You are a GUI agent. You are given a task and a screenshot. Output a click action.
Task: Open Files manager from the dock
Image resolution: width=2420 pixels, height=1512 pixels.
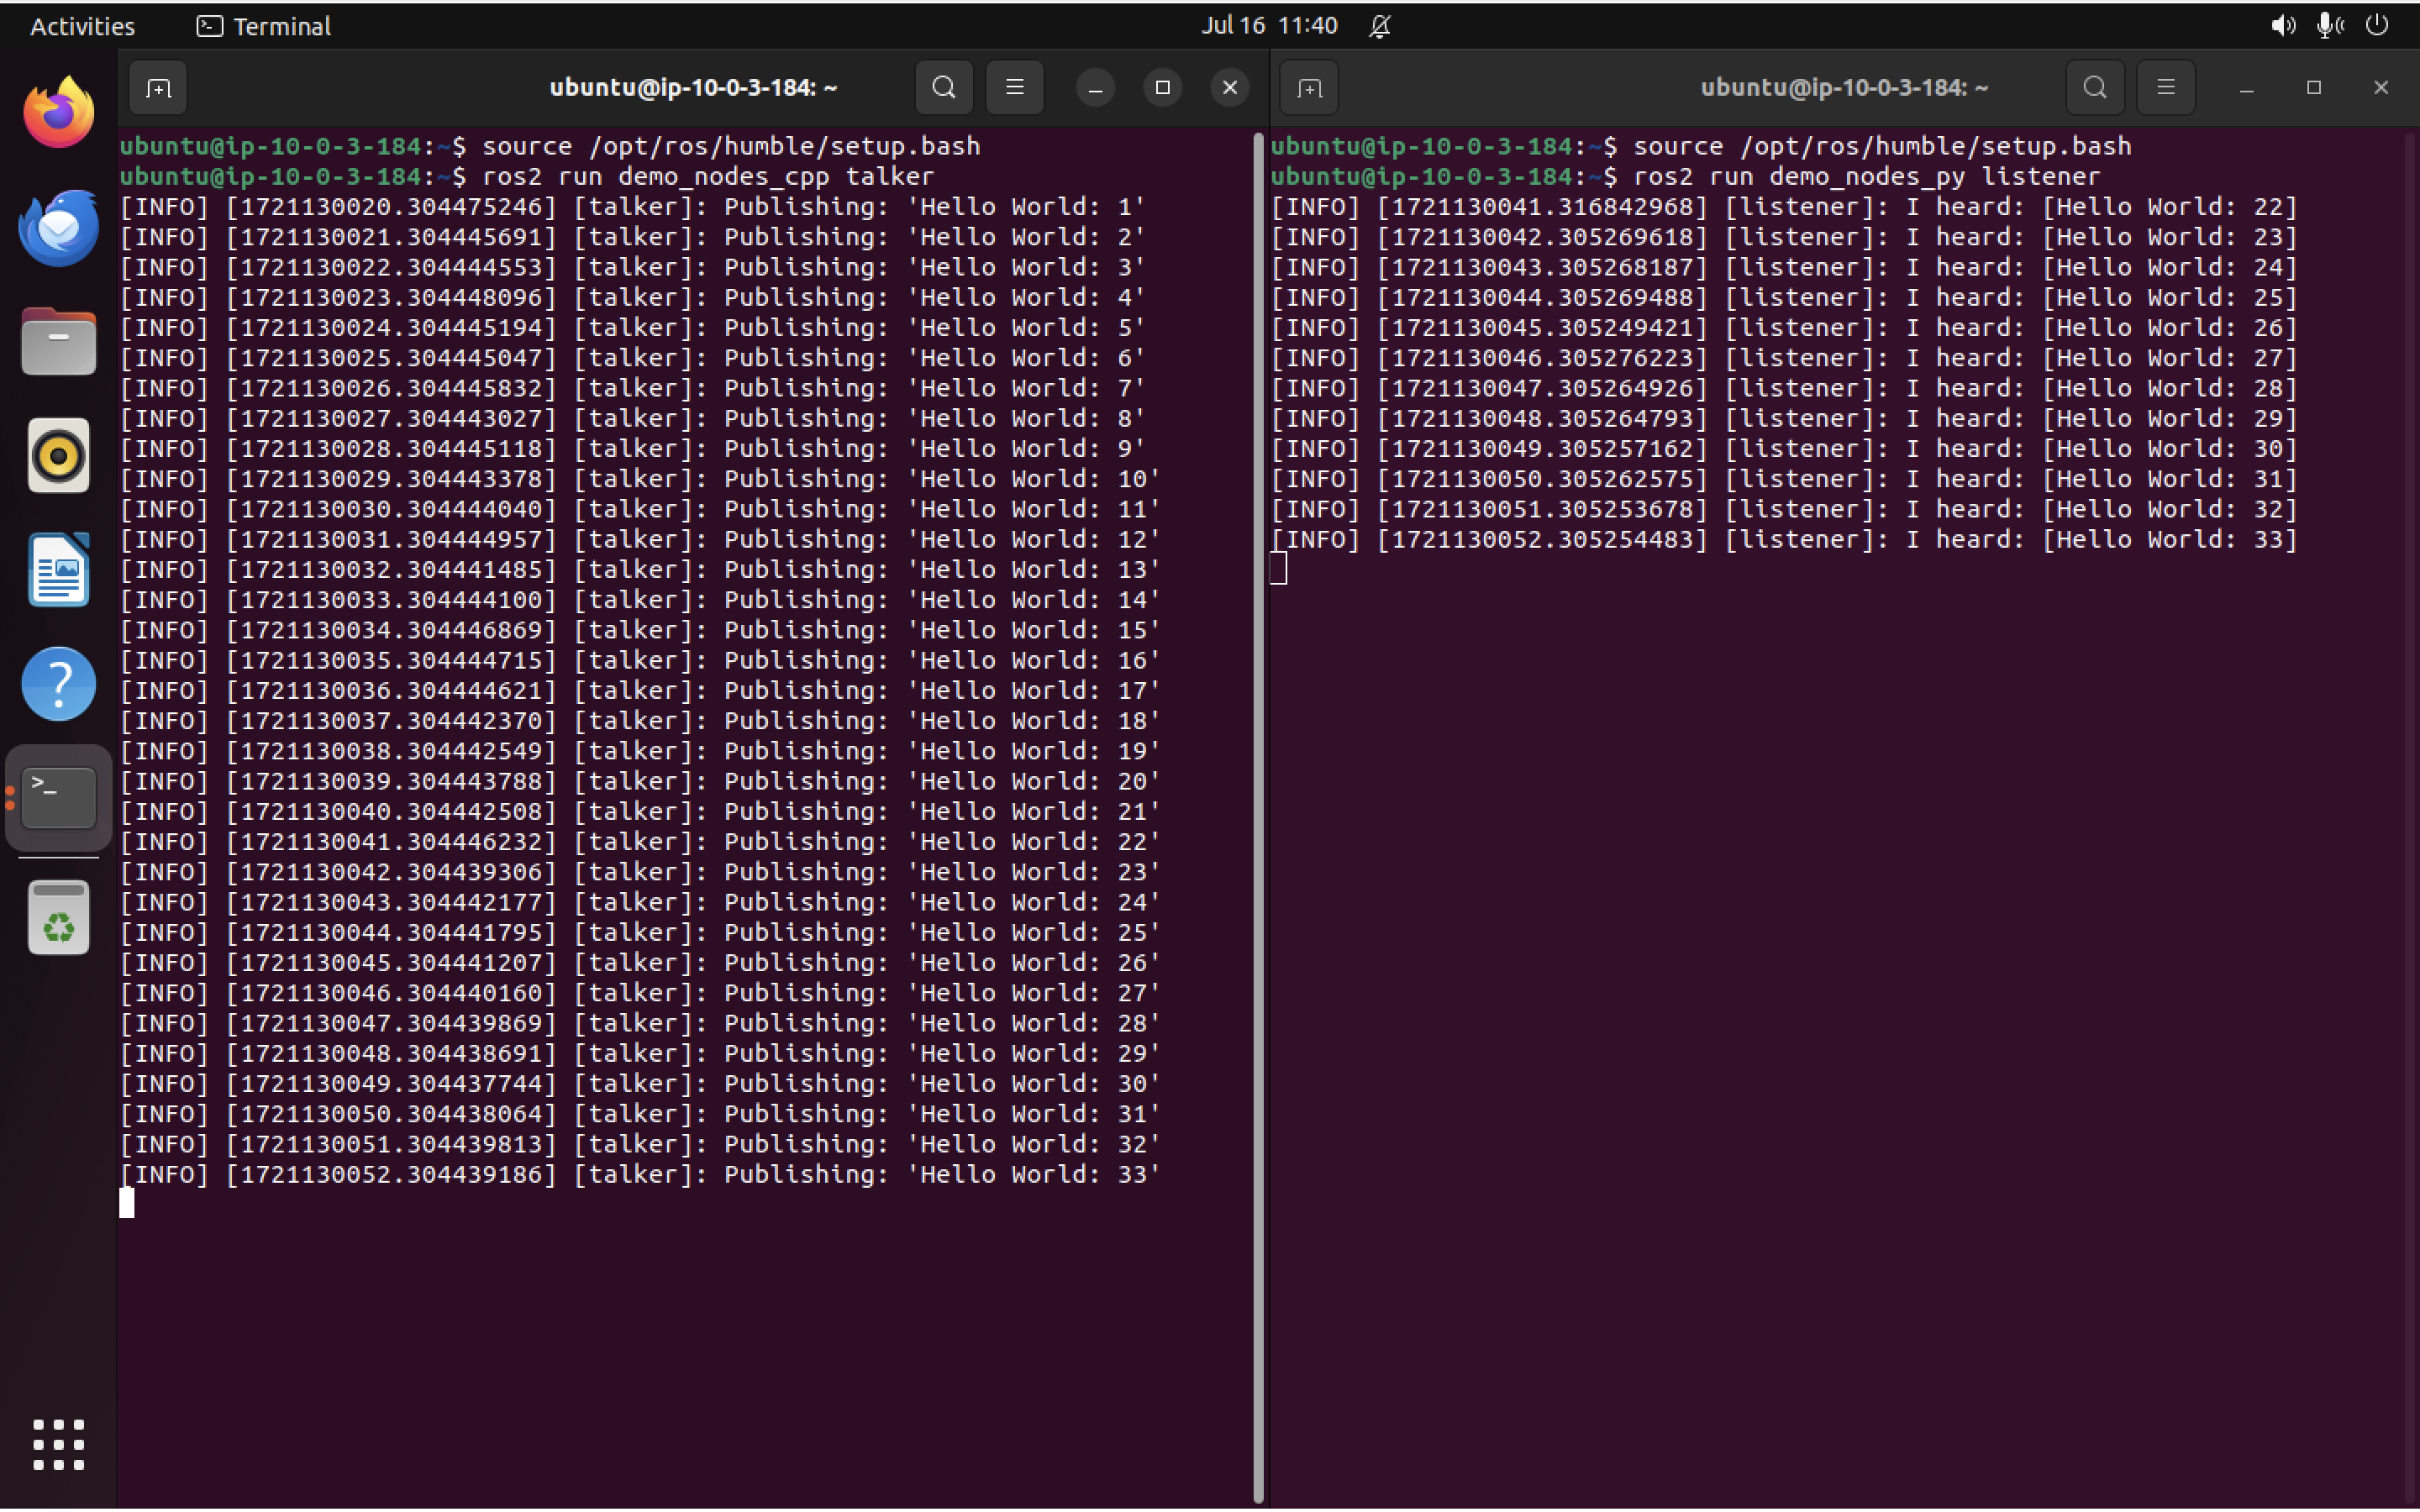(58, 342)
